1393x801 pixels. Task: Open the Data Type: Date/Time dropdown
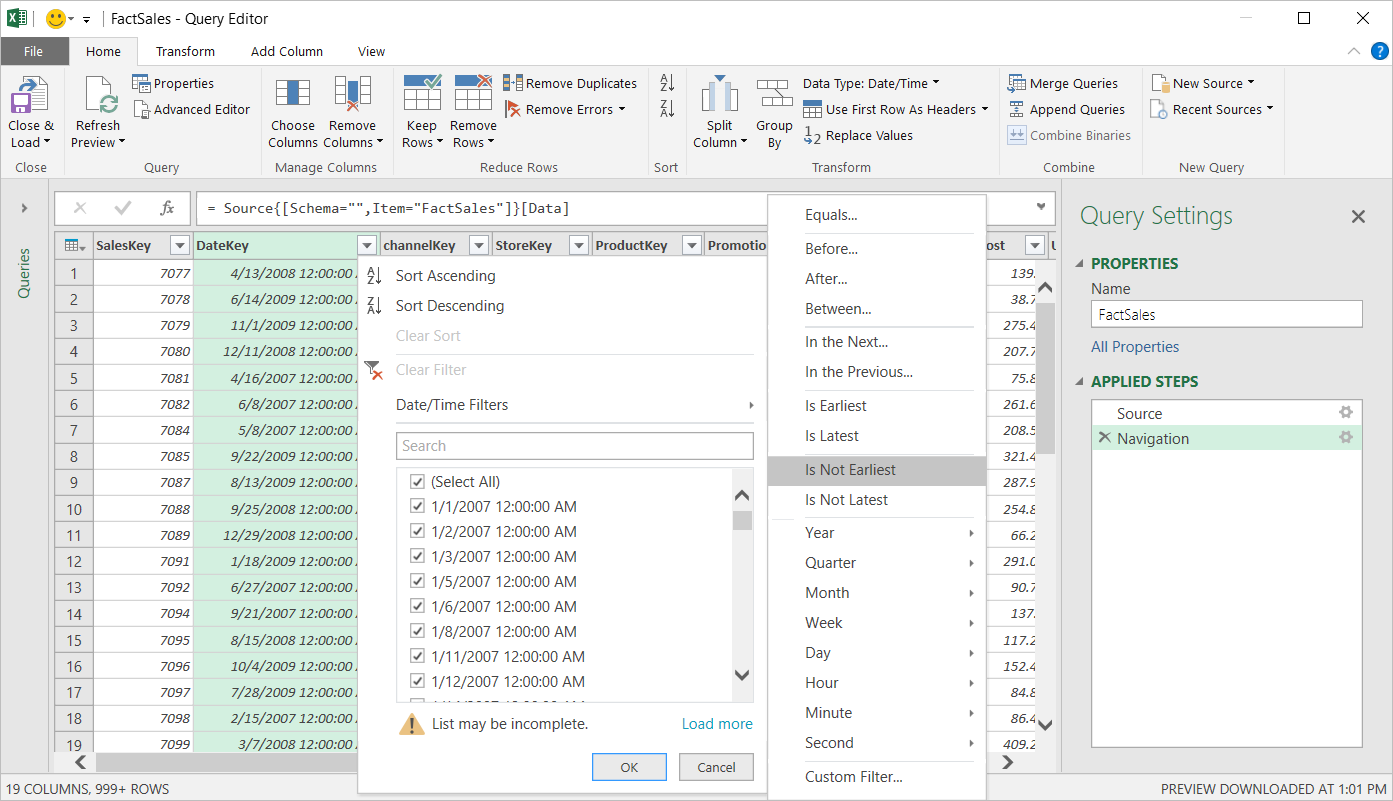pyautogui.click(x=871, y=83)
